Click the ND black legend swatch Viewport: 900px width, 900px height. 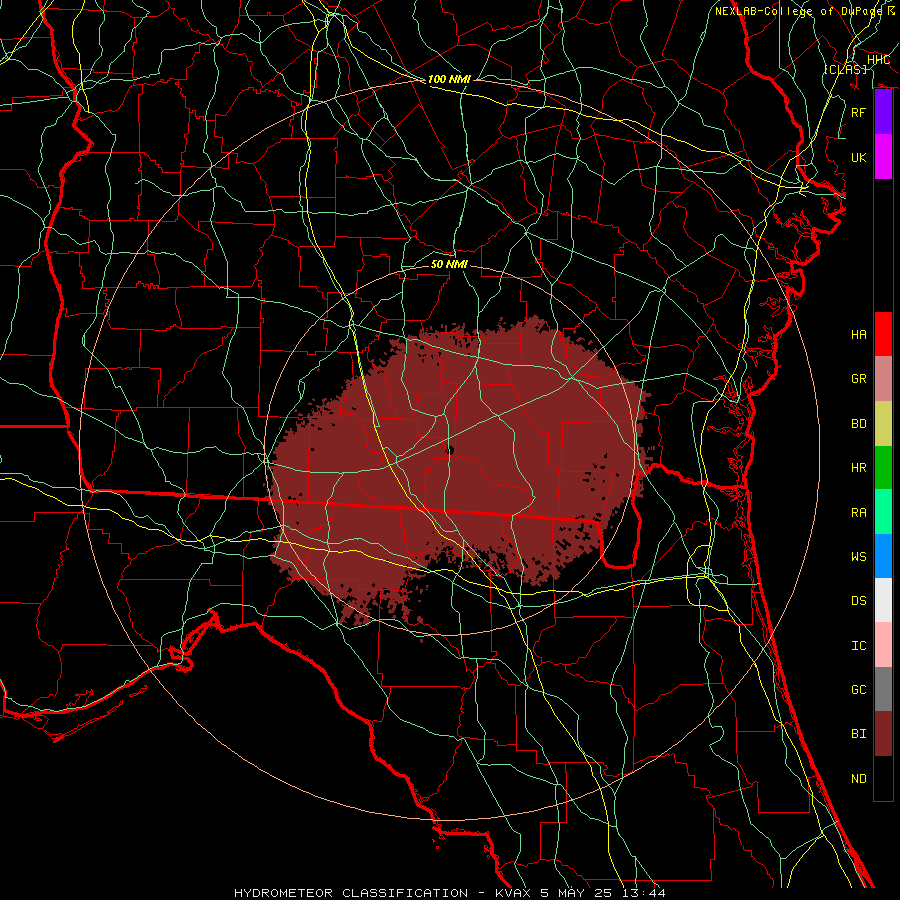tap(883, 778)
